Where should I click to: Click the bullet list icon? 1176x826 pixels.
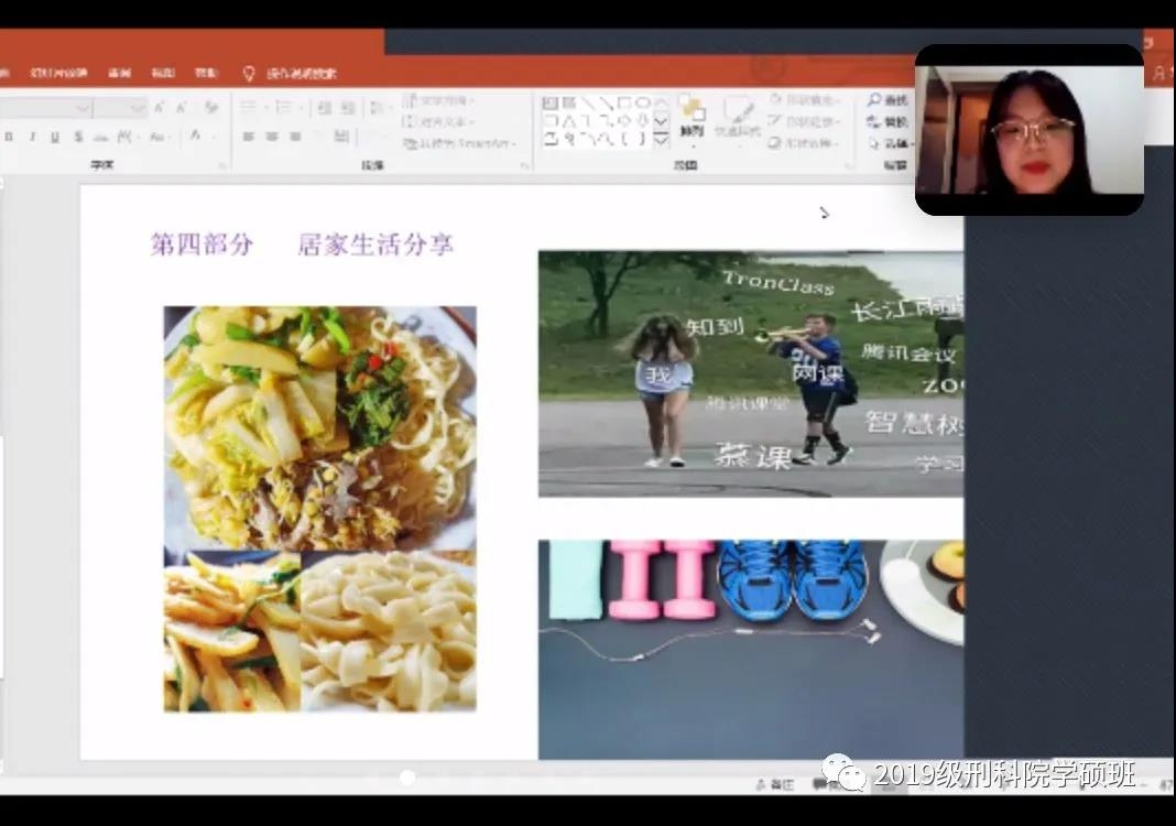(x=248, y=108)
